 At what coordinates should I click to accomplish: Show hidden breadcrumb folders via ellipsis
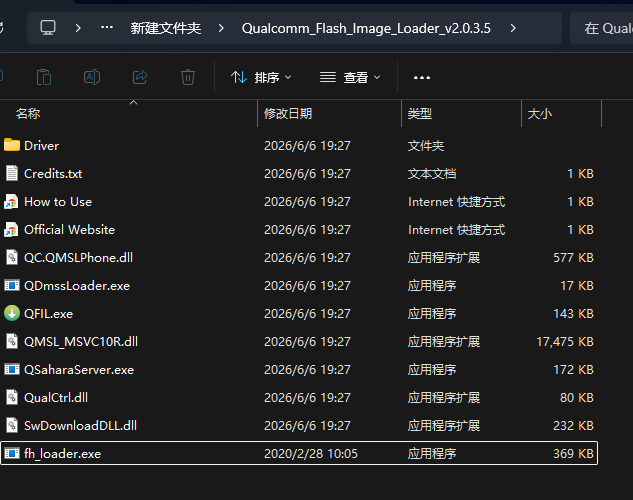coord(107,27)
